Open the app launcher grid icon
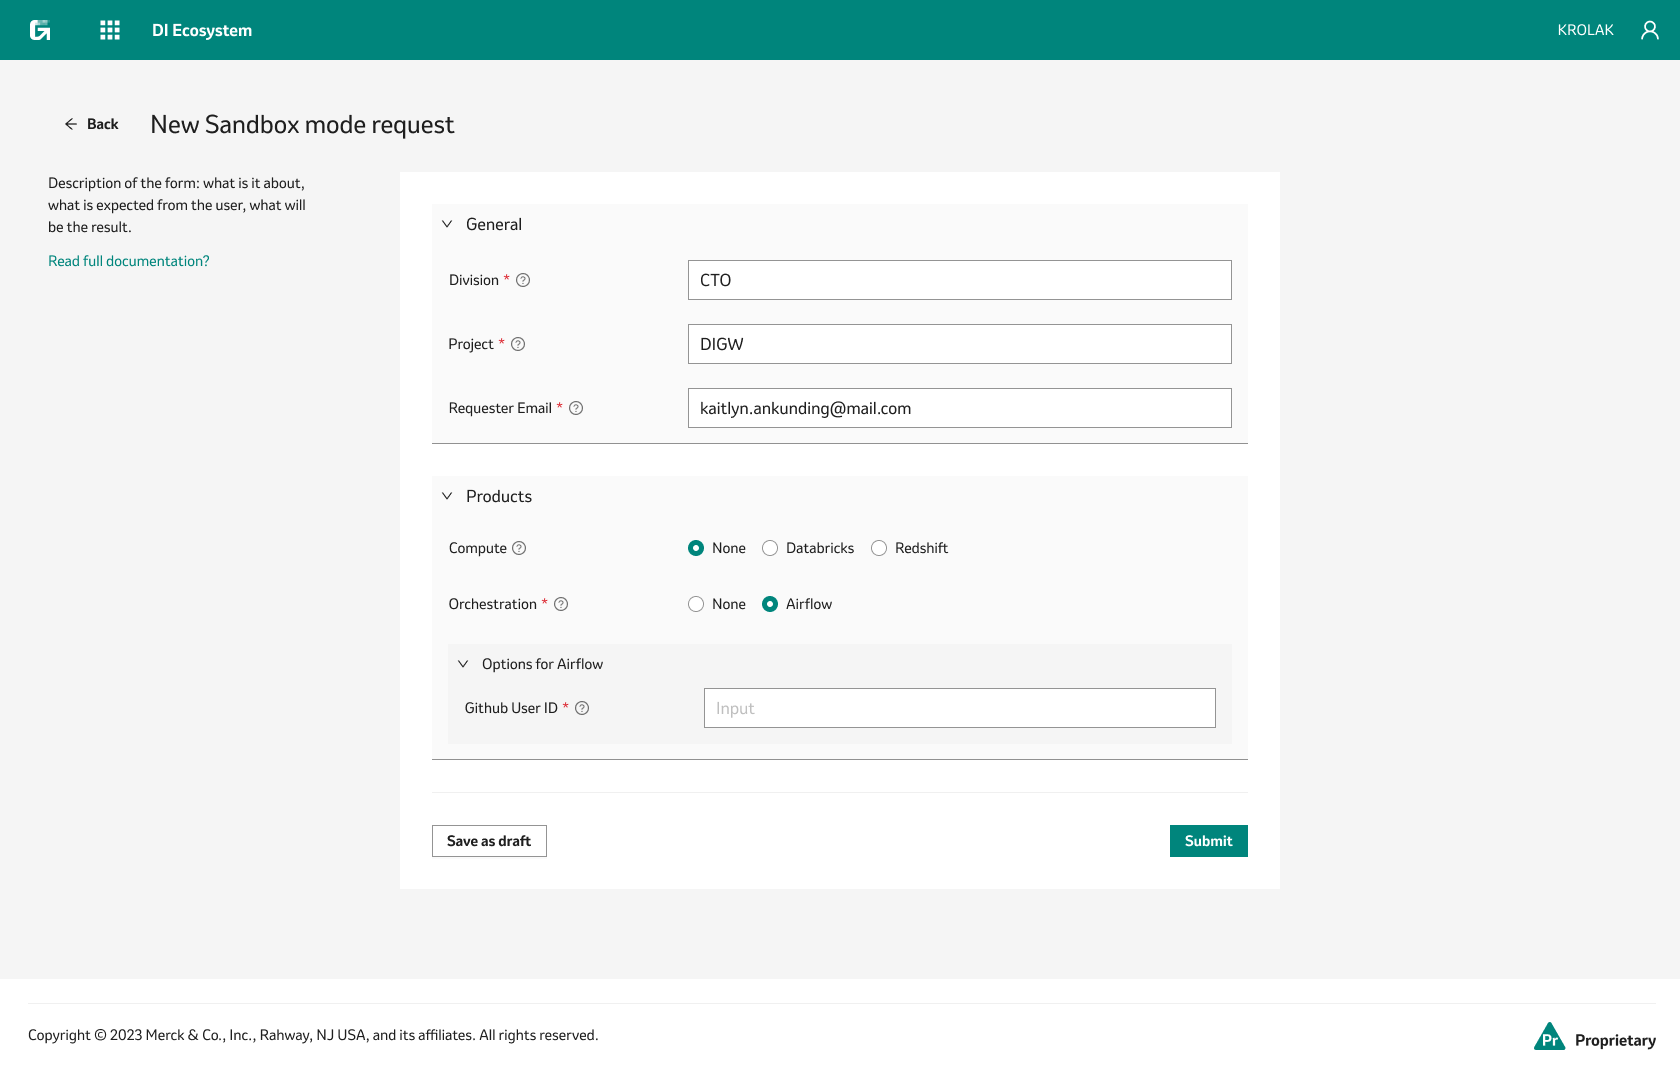Screen dimensions: 1680x1074 pos(109,30)
